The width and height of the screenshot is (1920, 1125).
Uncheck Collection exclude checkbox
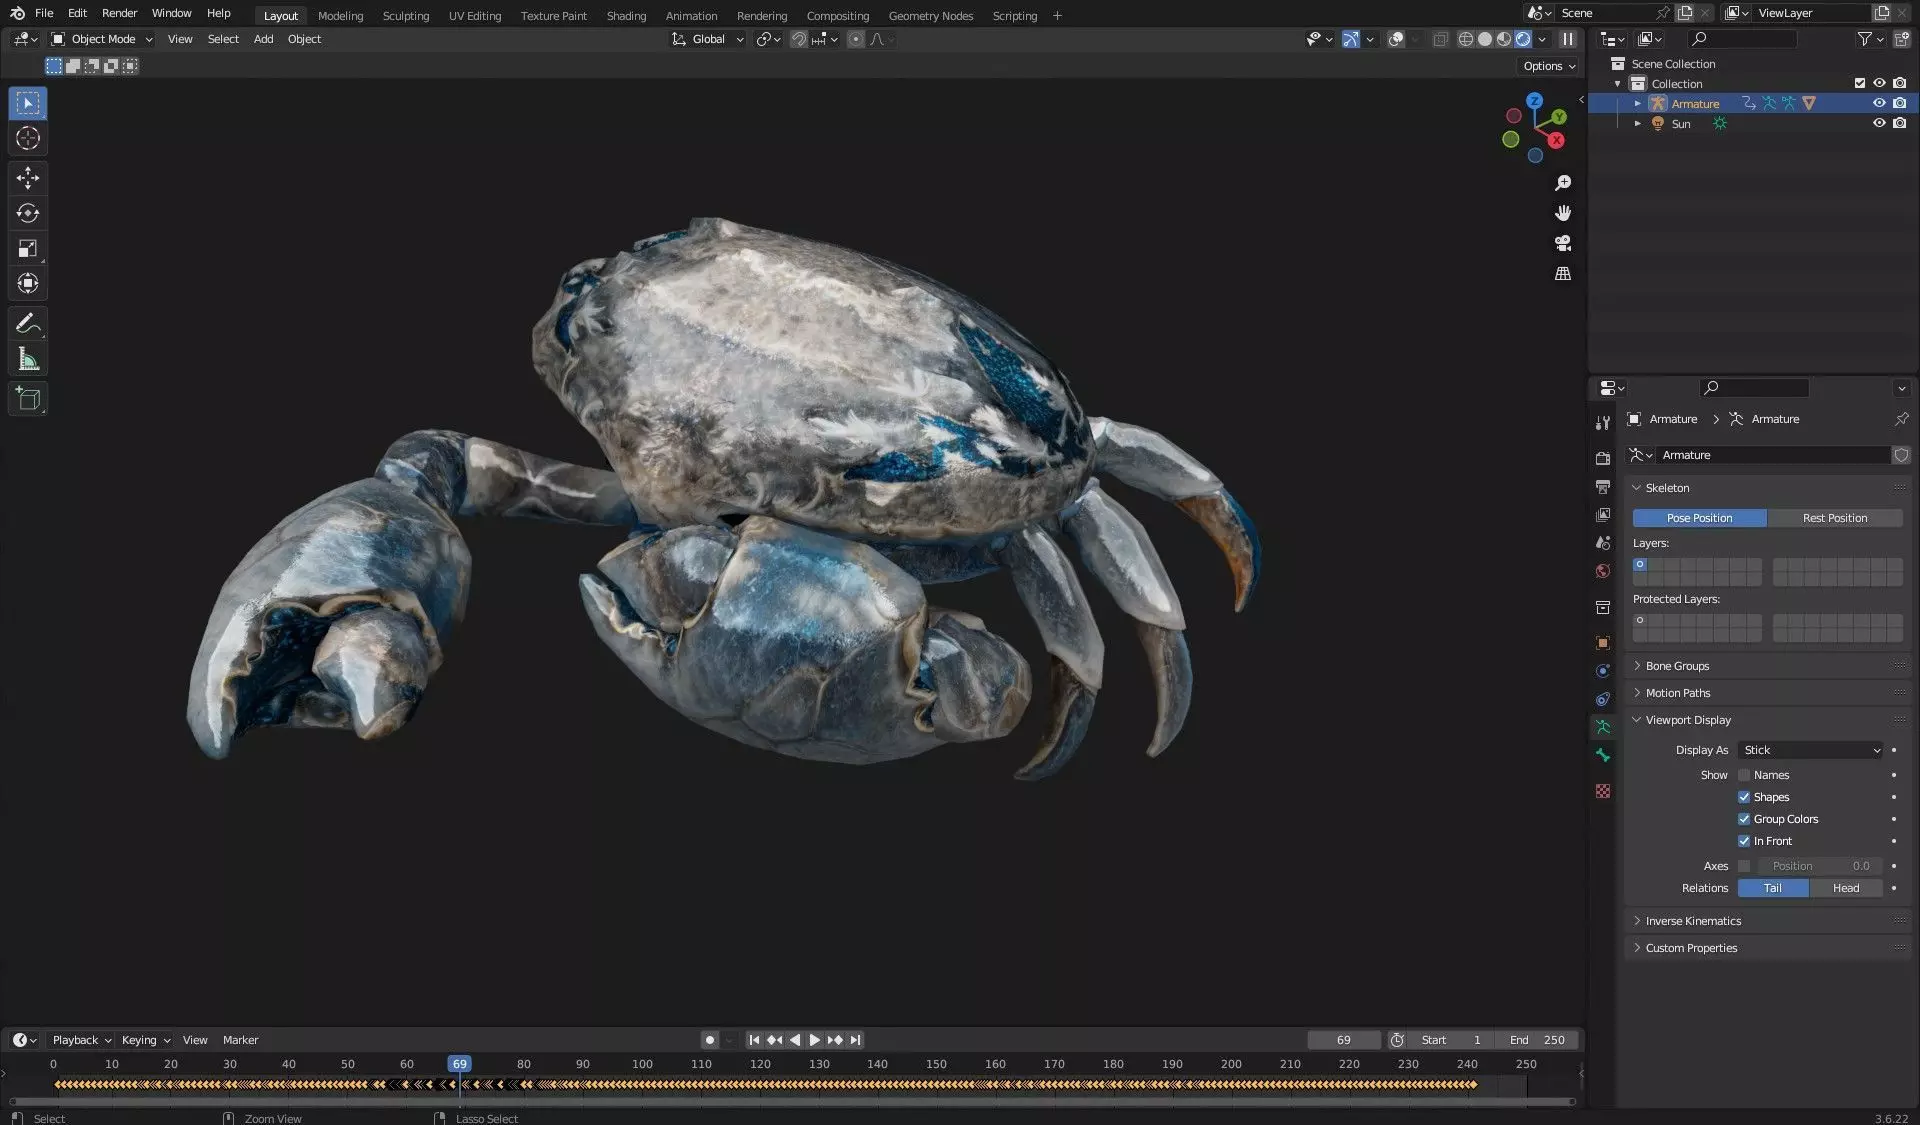pyautogui.click(x=1859, y=83)
